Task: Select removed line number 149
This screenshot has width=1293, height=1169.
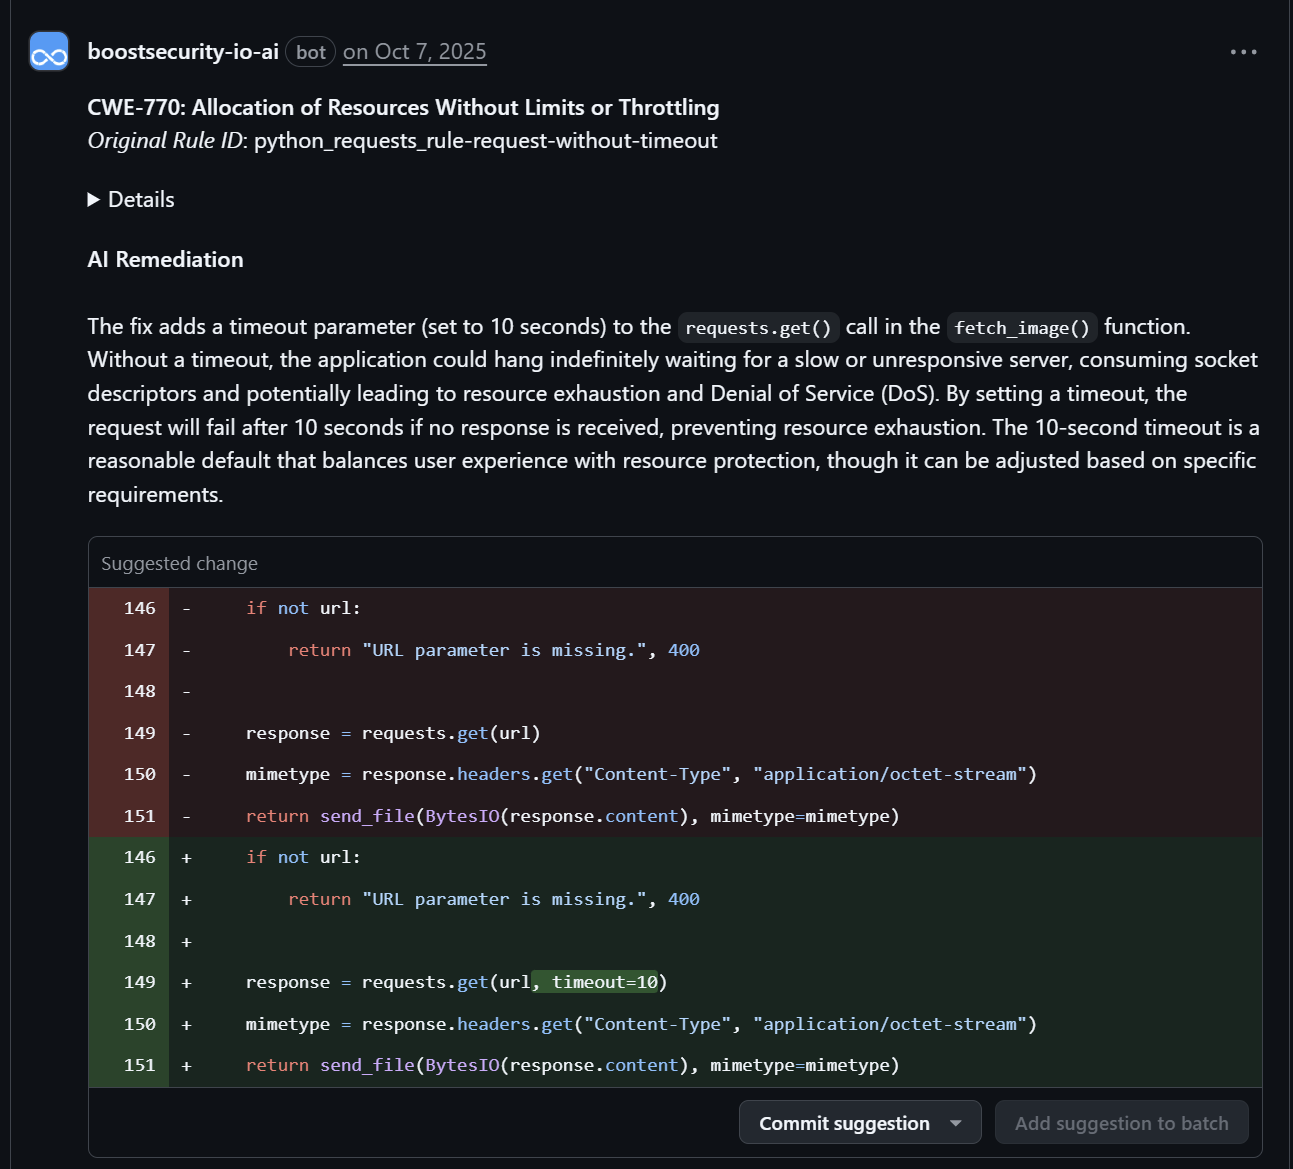Action: point(139,733)
